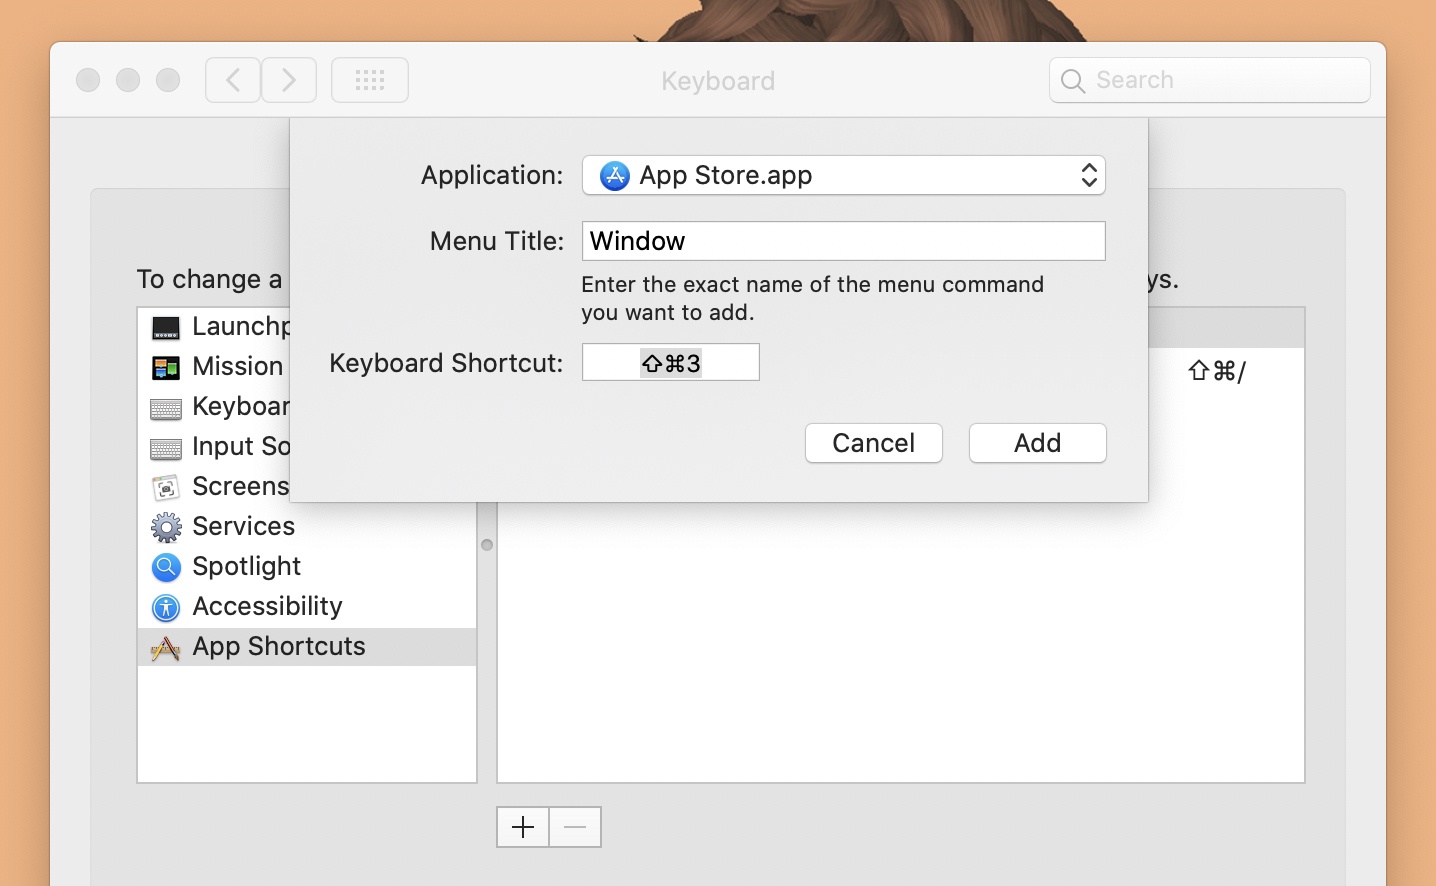Select the Input Sources keyboard icon

166,447
